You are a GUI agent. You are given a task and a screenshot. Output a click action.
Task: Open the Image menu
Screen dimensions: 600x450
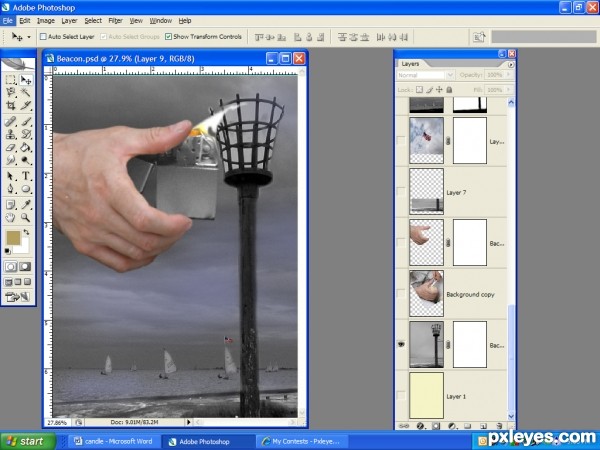46,21
